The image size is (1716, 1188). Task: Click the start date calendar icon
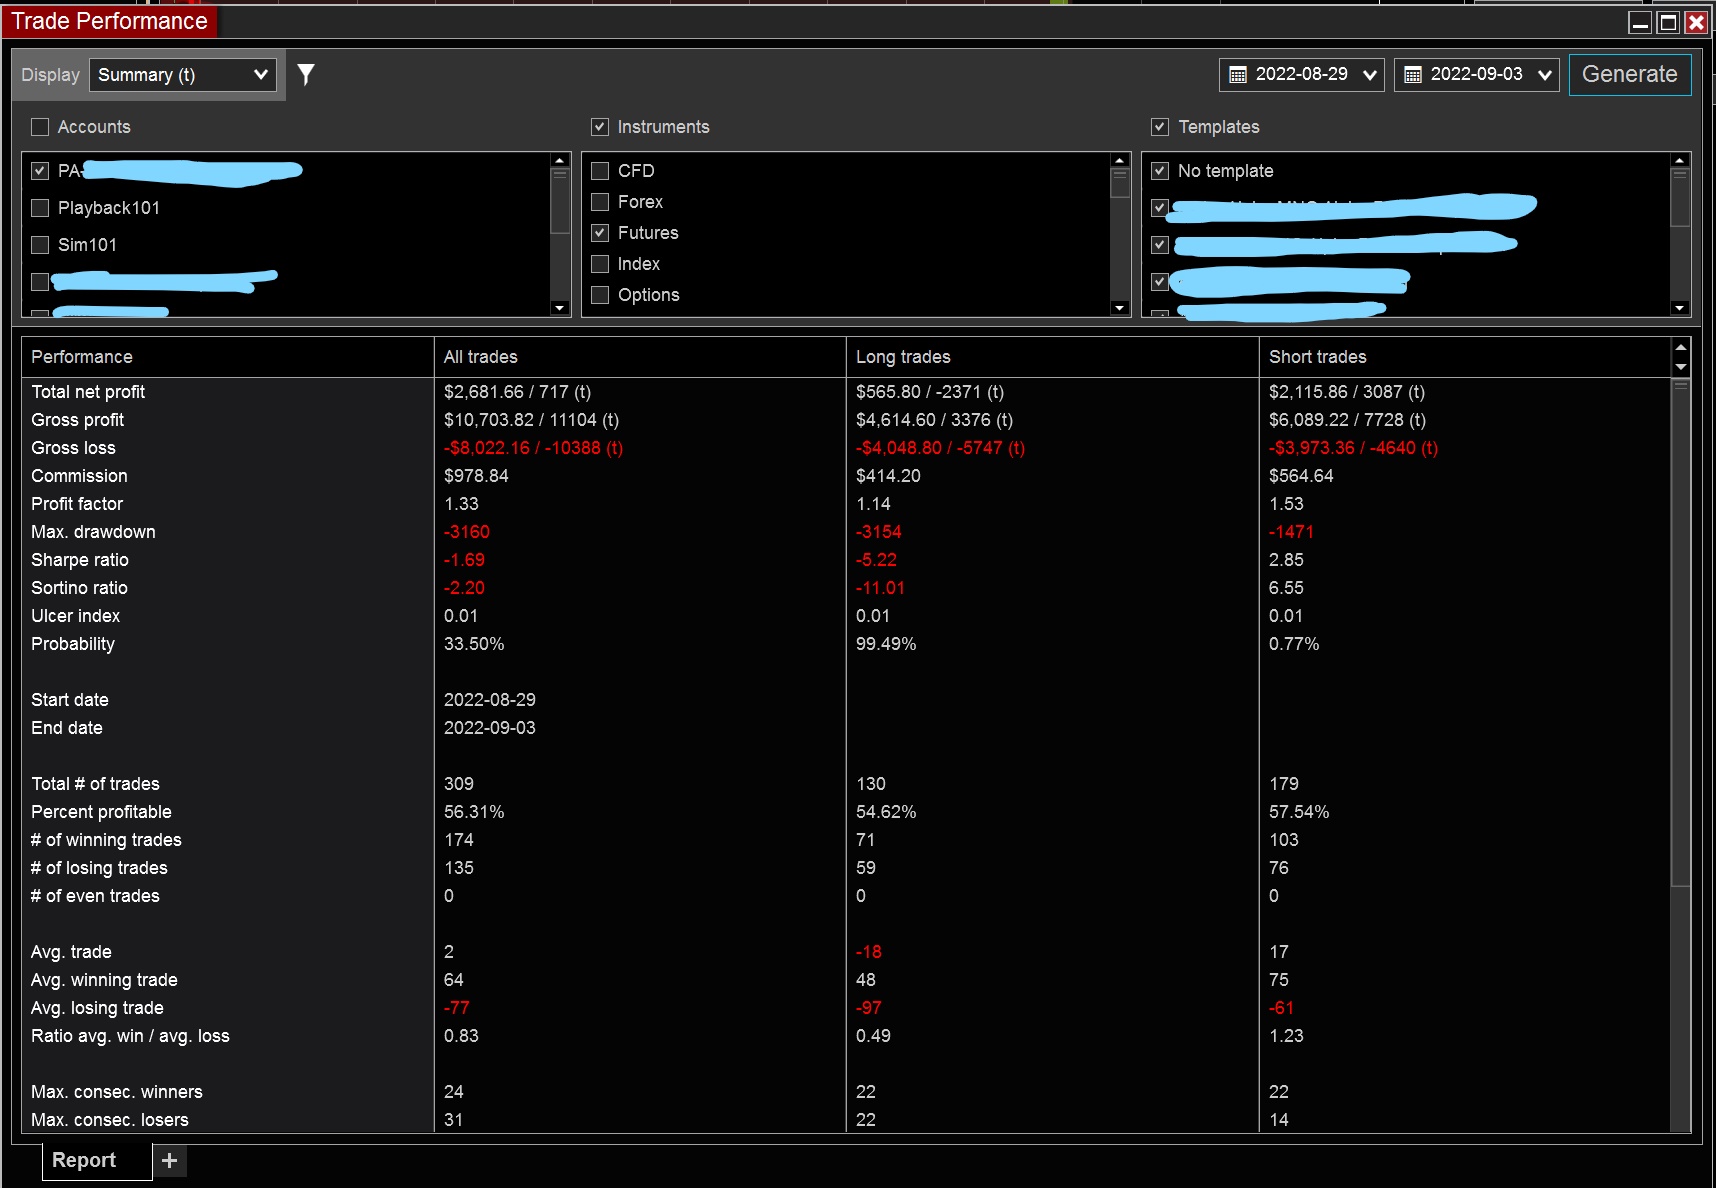tap(1237, 75)
